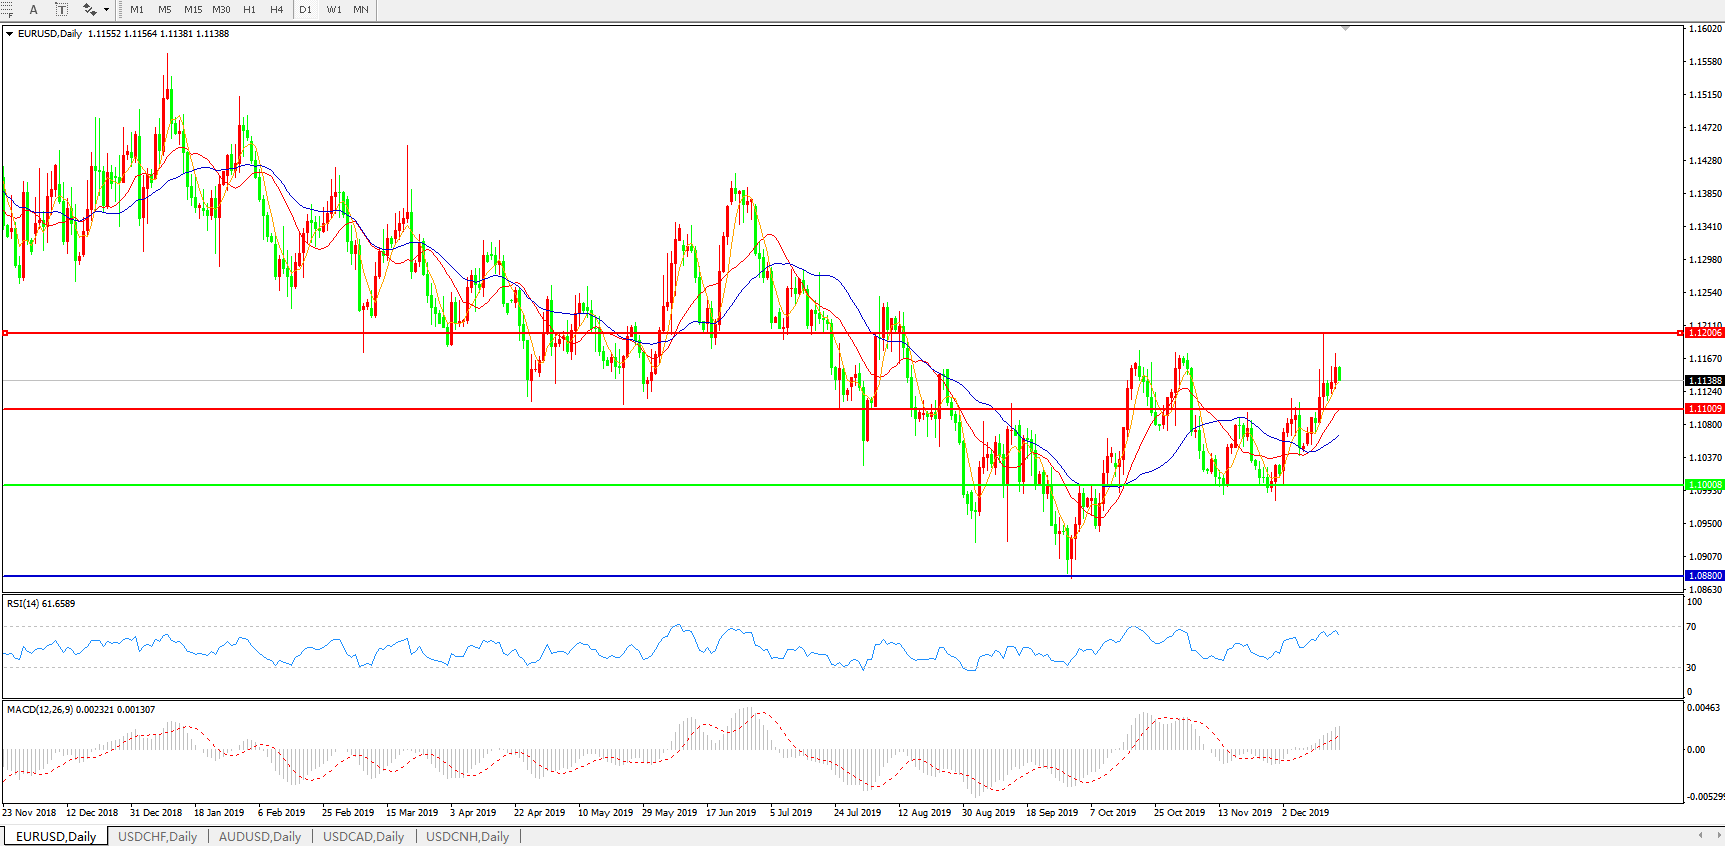Select the MN monthly timeframe
The height and width of the screenshot is (846, 1725).
click(x=361, y=10)
